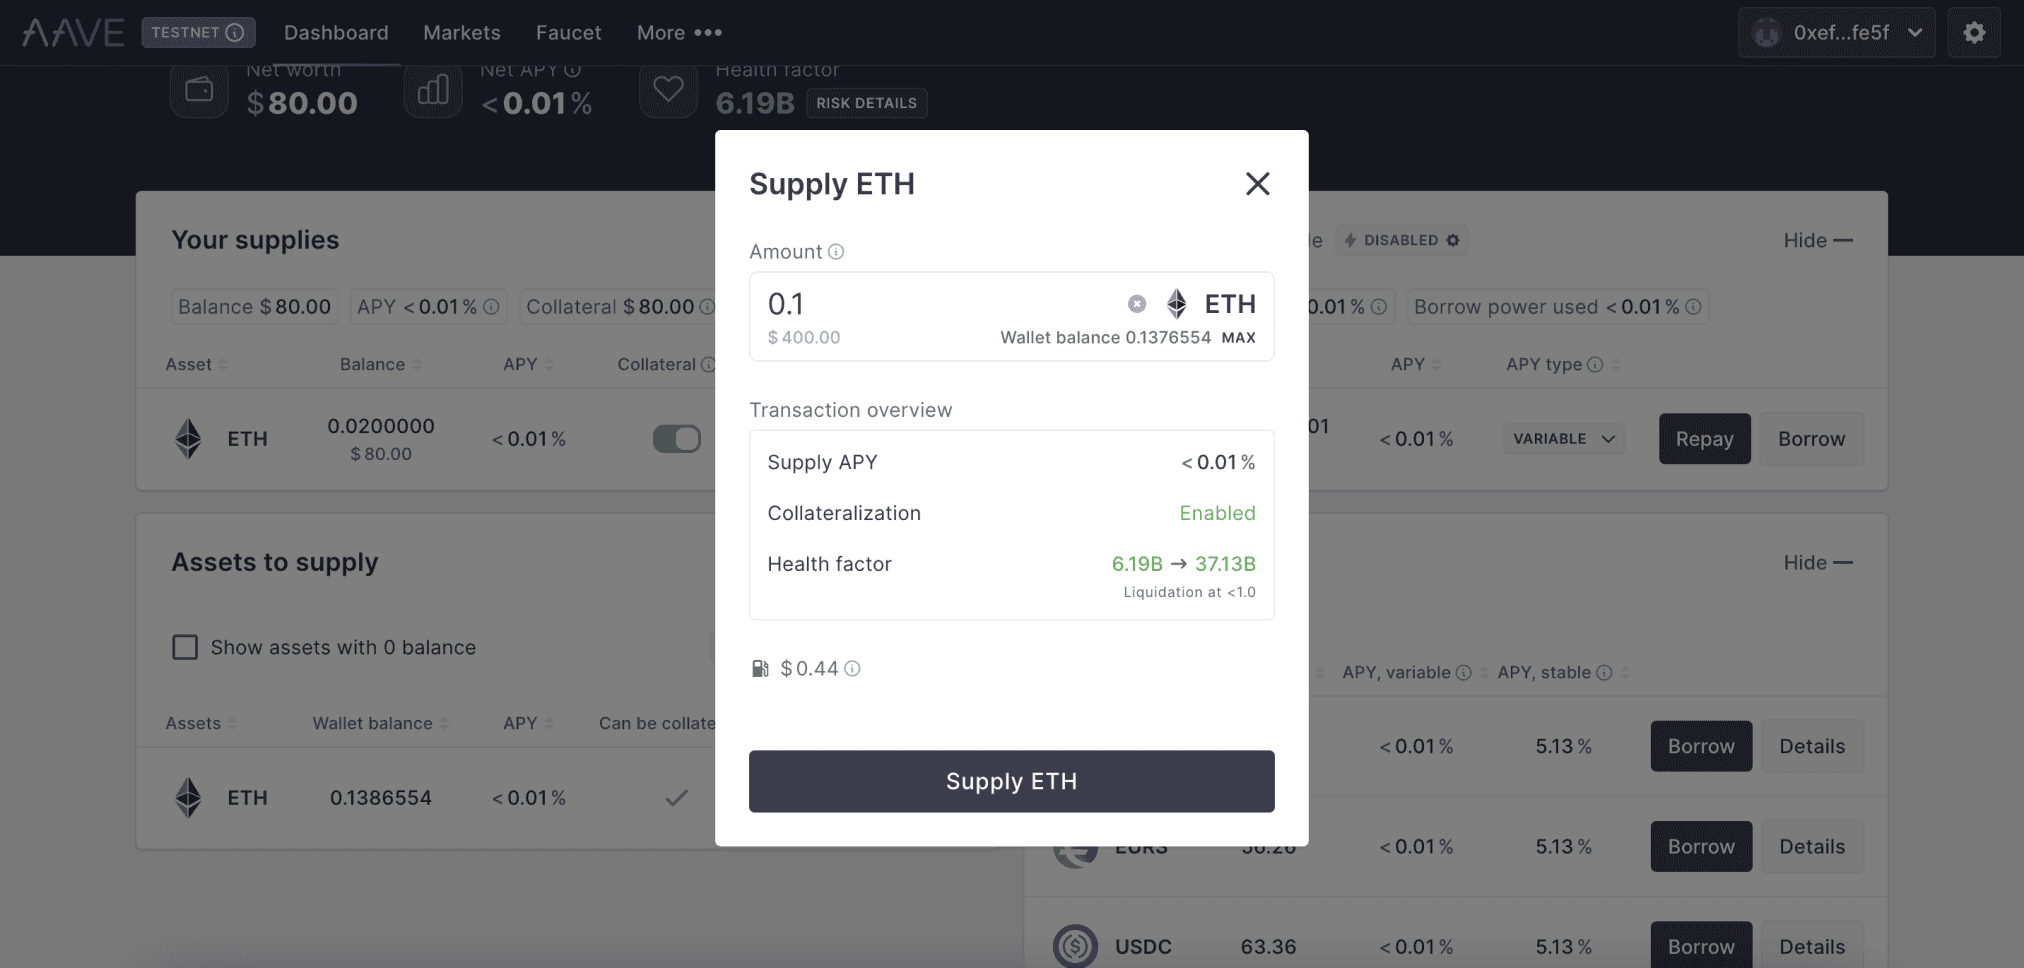Expand the More menu
Image resolution: width=2024 pixels, height=968 pixels.
(679, 33)
